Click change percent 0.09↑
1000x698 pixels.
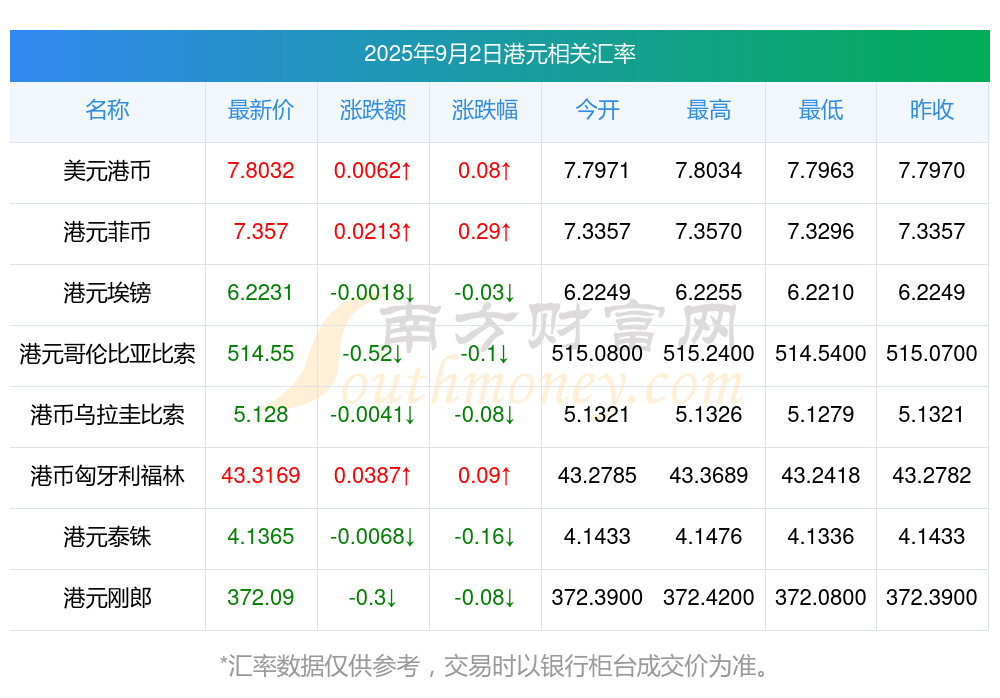click(485, 475)
